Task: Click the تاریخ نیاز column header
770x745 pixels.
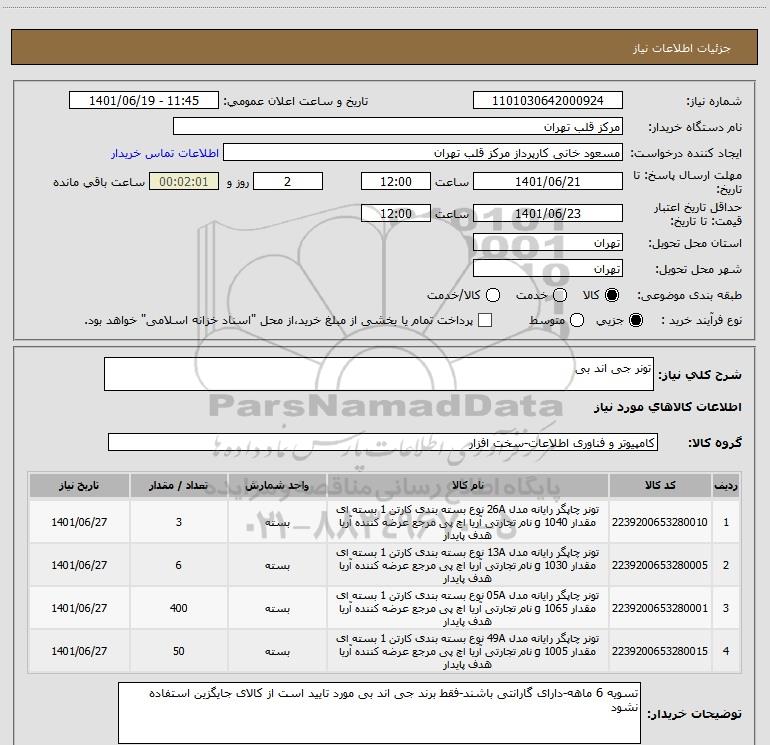Action: (79, 486)
